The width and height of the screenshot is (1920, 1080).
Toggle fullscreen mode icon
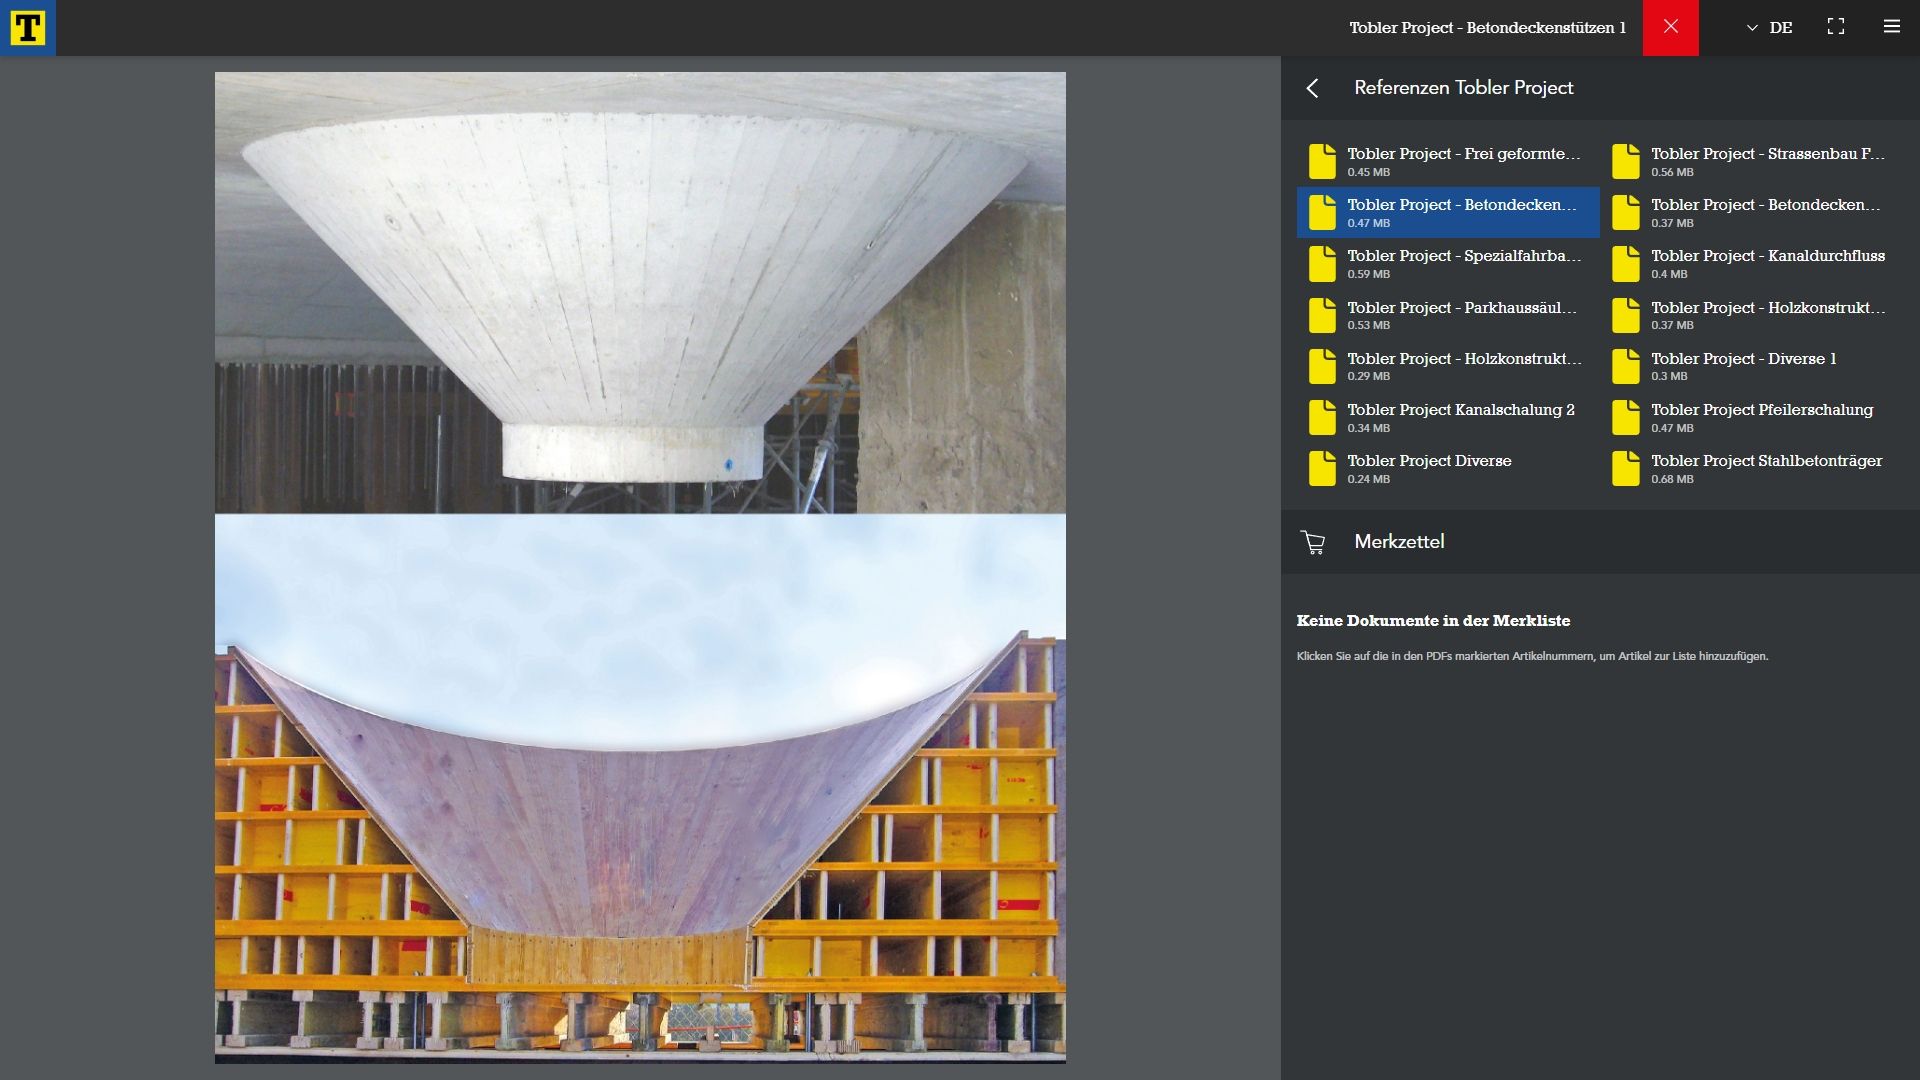click(x=1836, y=27)
